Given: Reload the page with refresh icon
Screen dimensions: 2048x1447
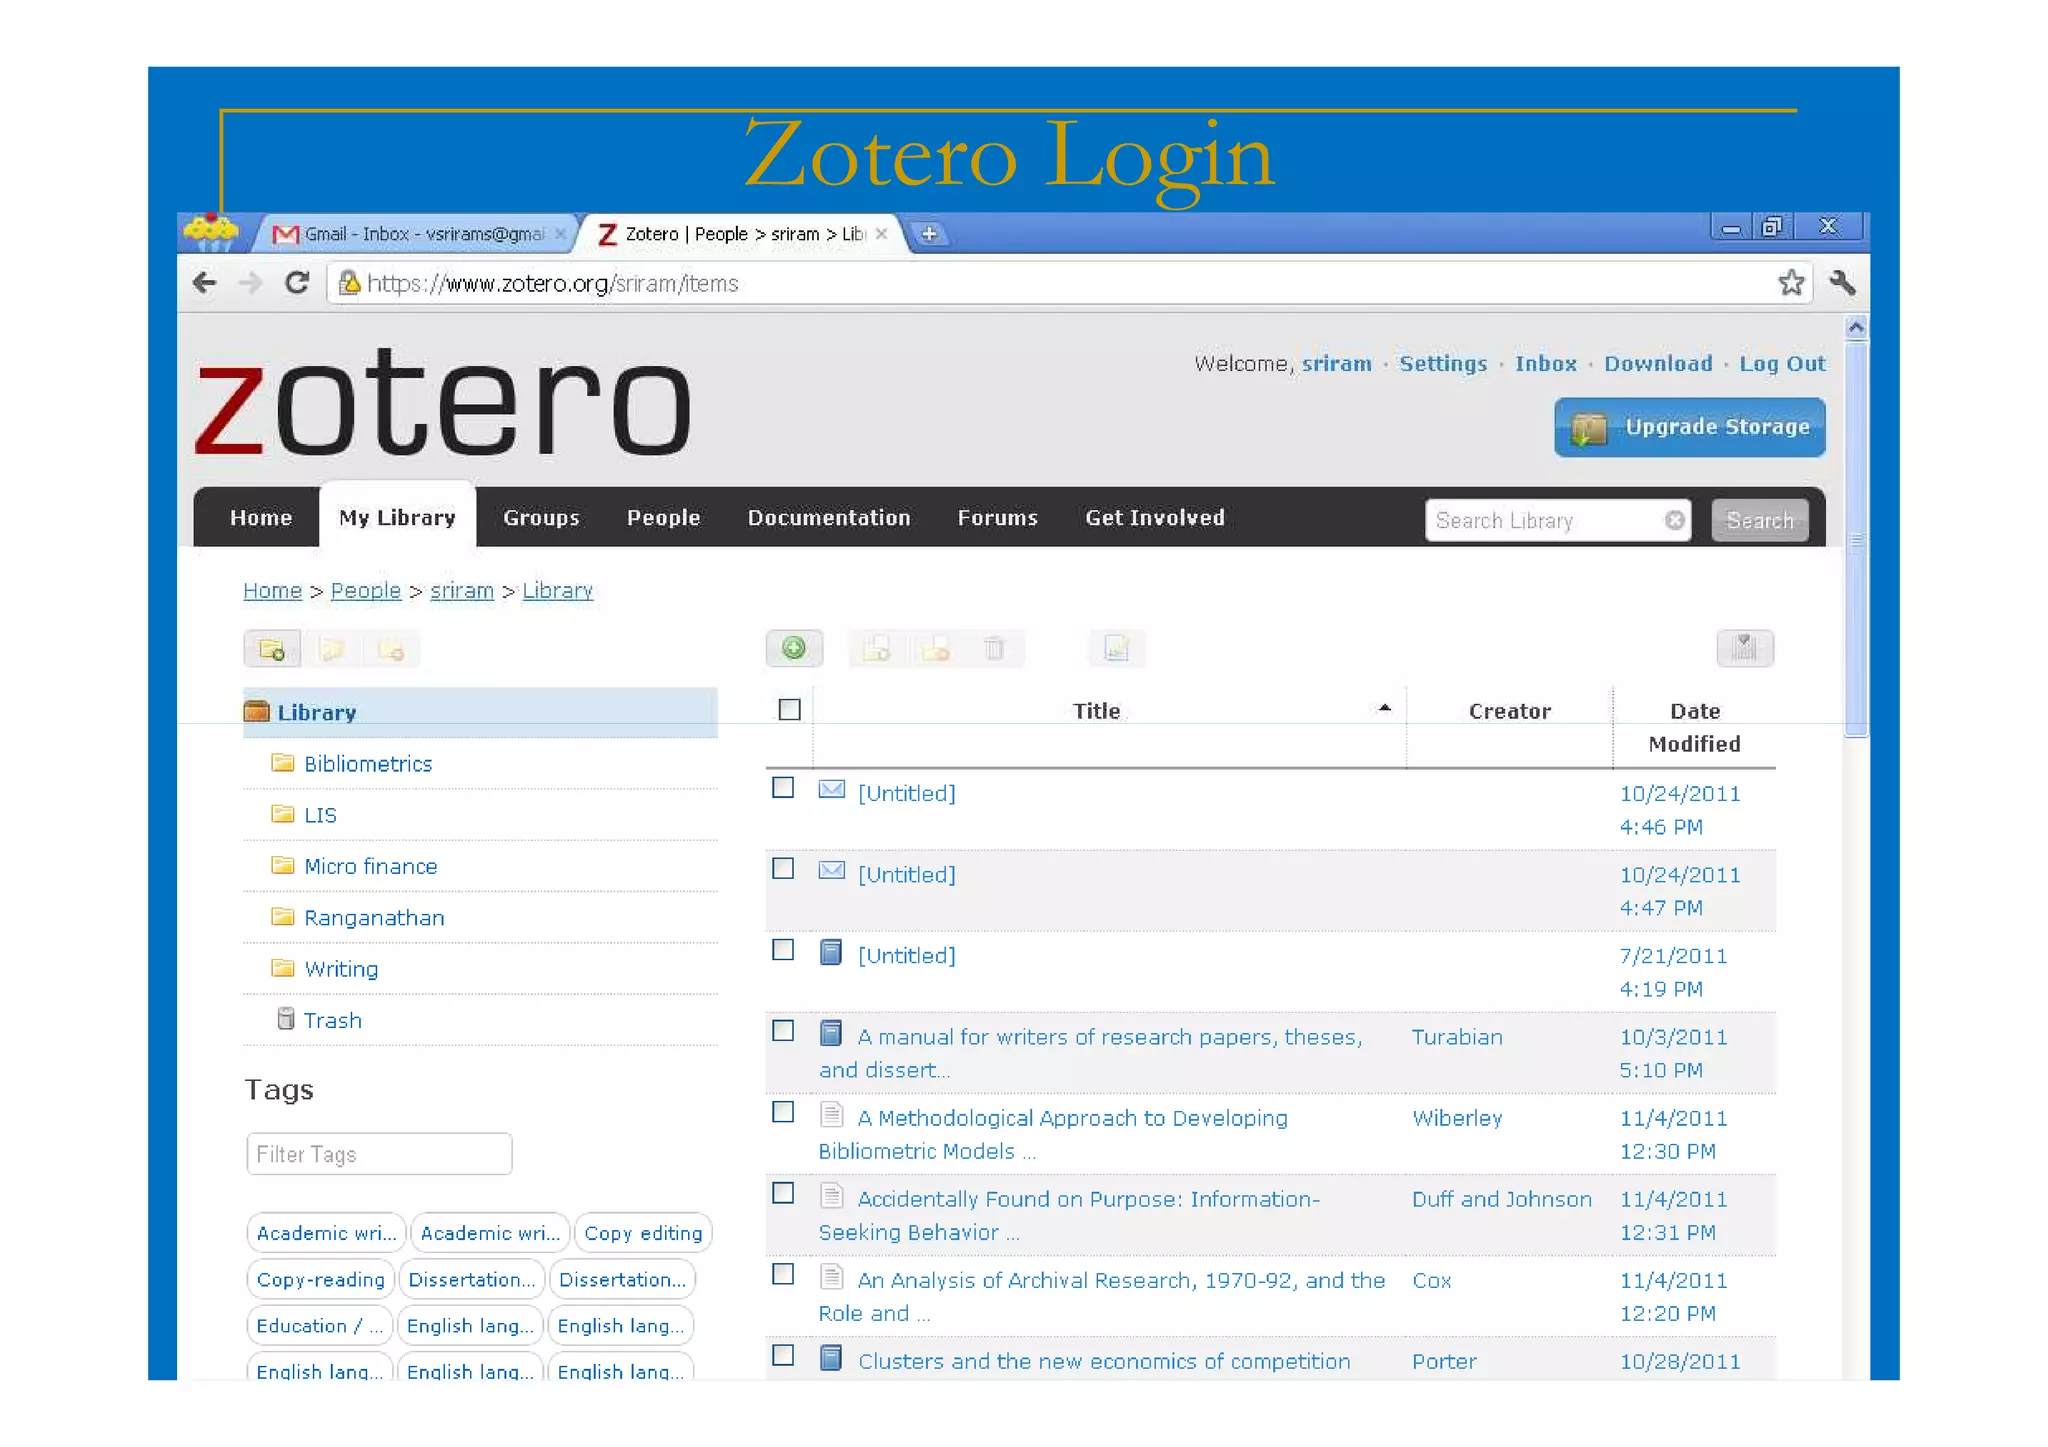Looking at the screenshot, I should click(x=296, y=282).
